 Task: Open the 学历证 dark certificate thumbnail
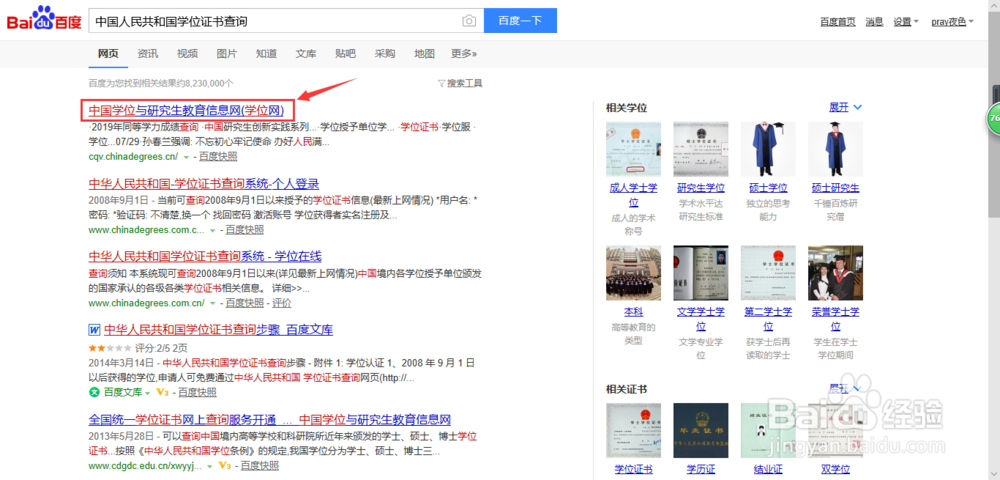coord(701,430)
